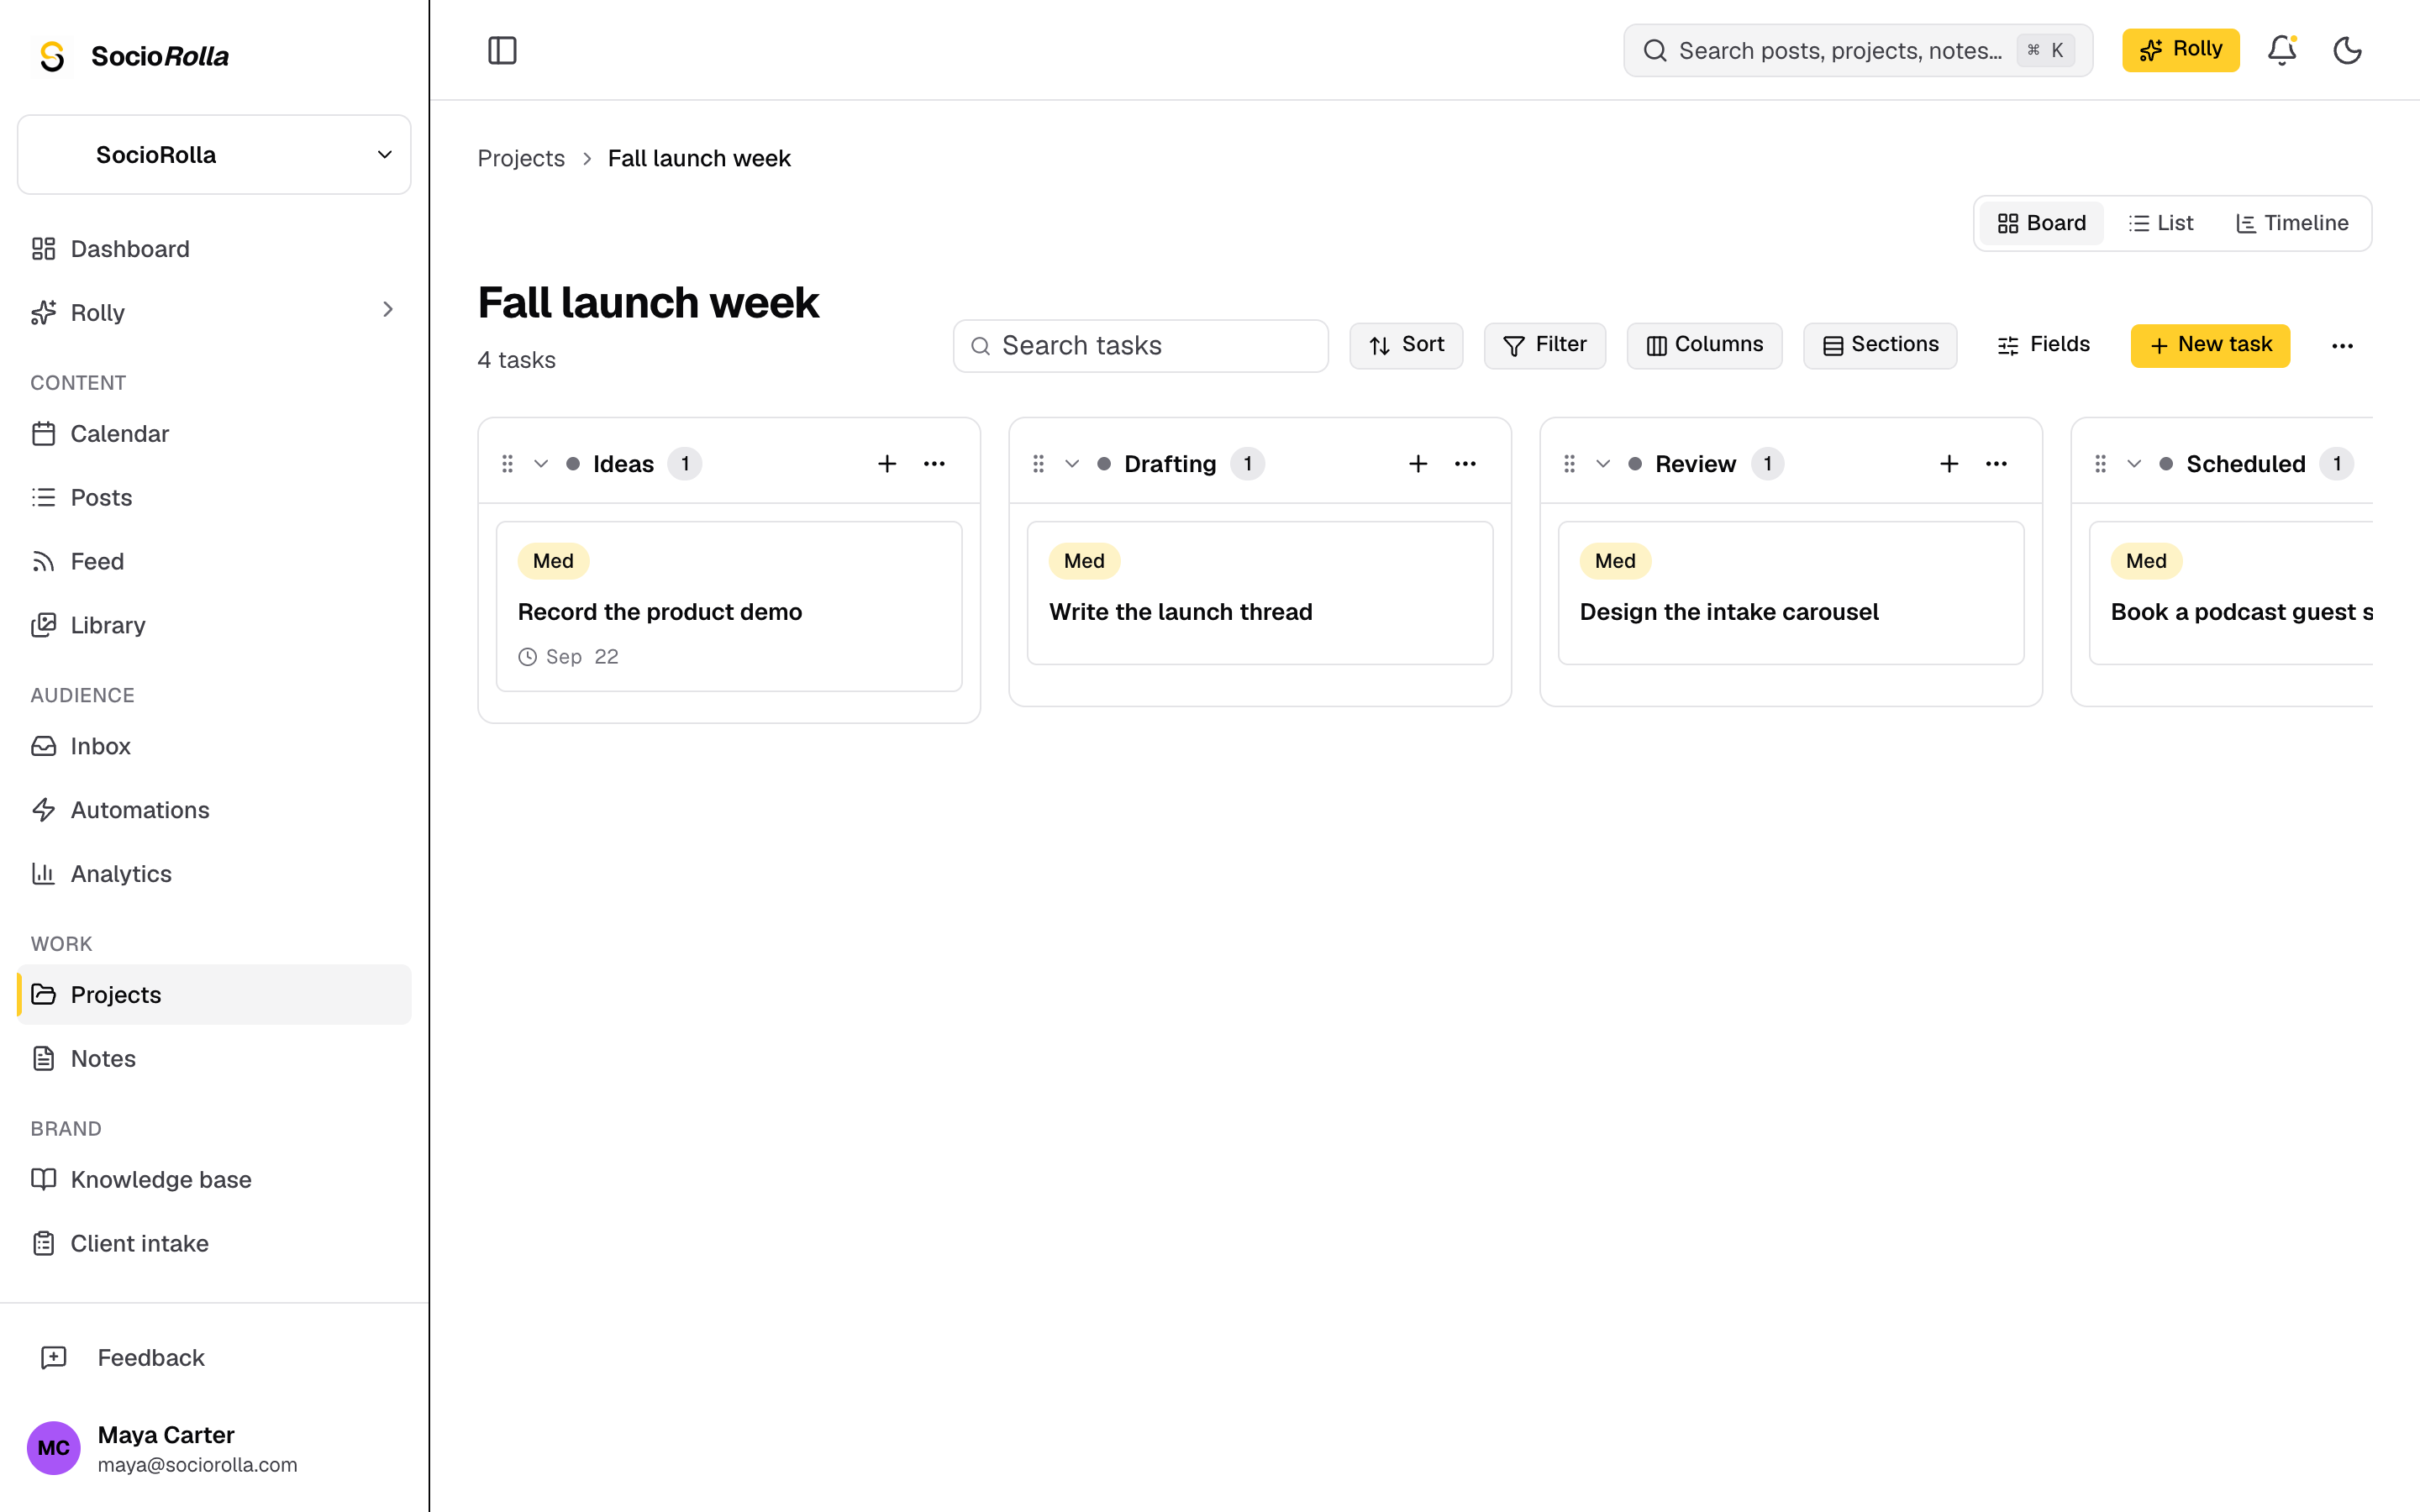Screen dimensions: 2420x1512
Task: Switch to the Timeline view
Action: [x=2292, y=223]
